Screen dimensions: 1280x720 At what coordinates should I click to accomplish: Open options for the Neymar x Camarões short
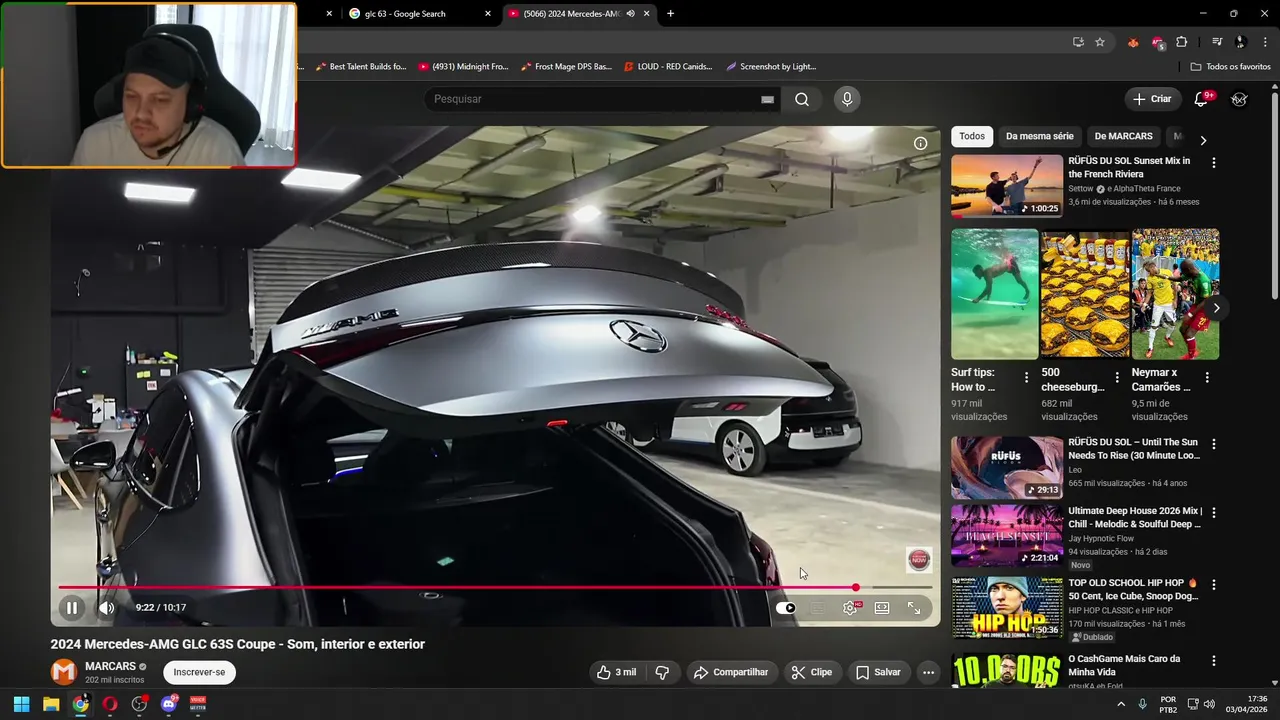1207,378
